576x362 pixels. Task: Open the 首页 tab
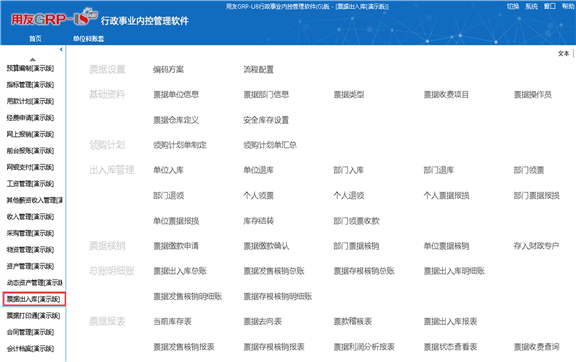(35, 39)
